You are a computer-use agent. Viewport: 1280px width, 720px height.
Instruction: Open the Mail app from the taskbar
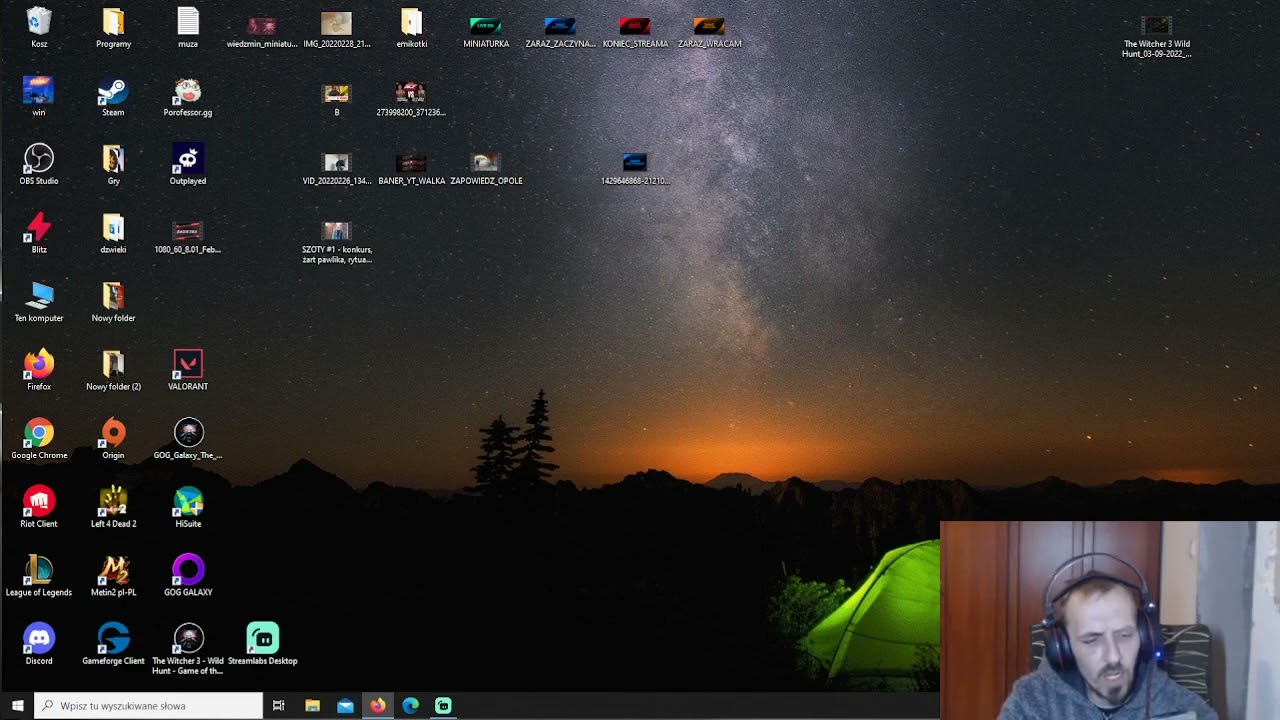[345, 706]
